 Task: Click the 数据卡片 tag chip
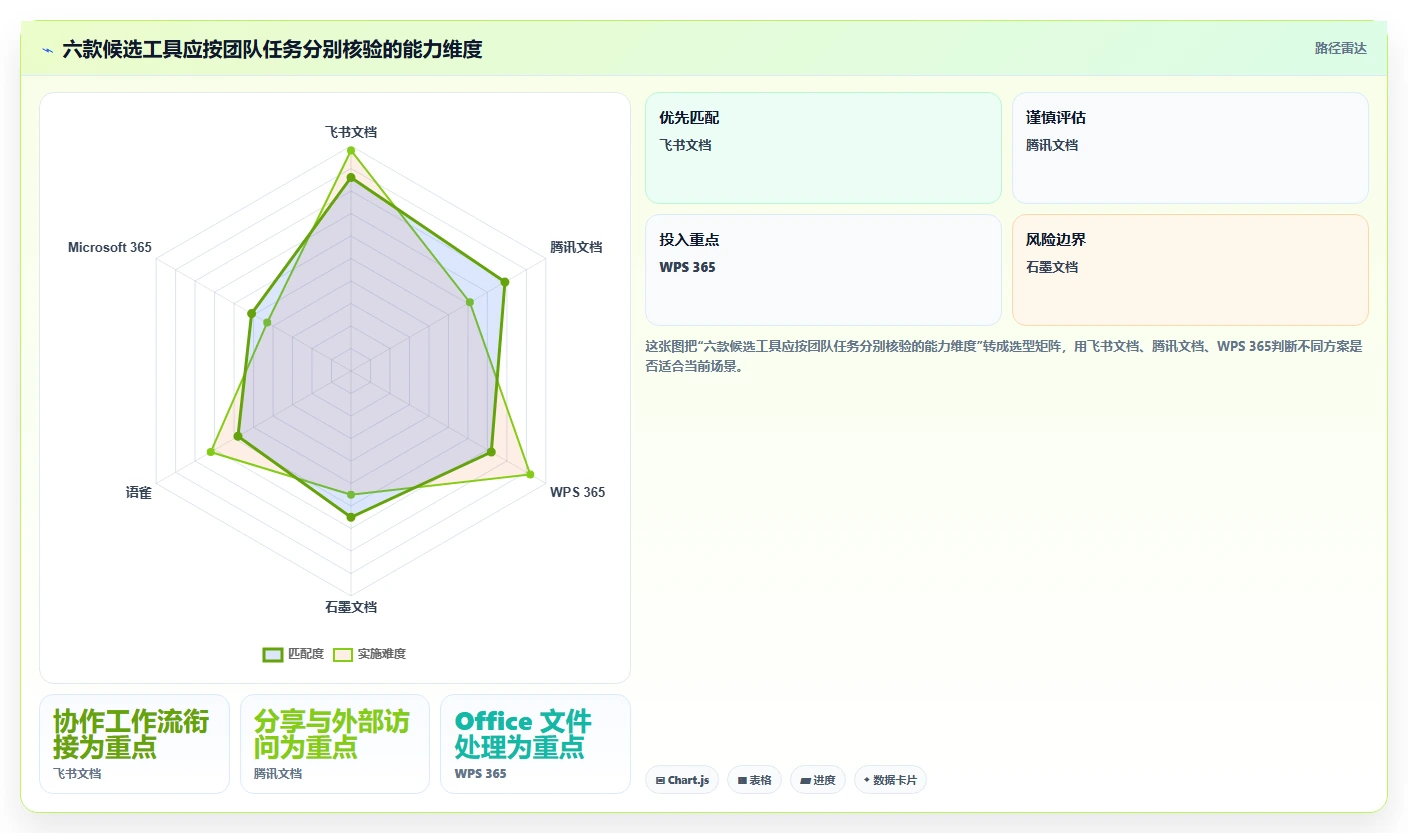coord(890,780)
